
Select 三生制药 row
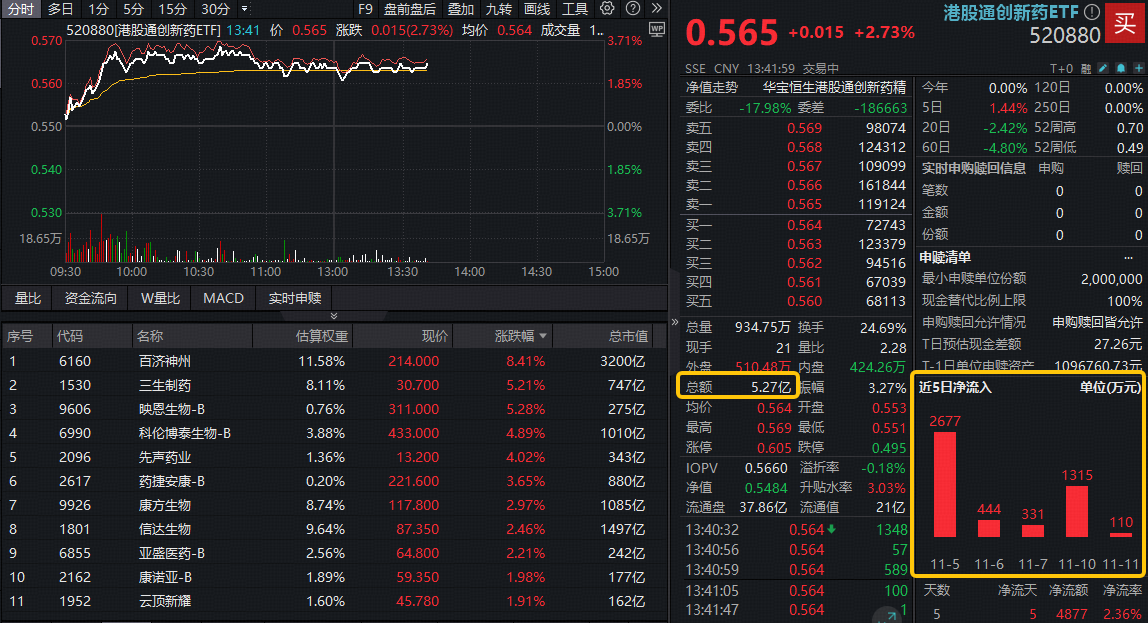pyautogui.click(x=334, y=385)
